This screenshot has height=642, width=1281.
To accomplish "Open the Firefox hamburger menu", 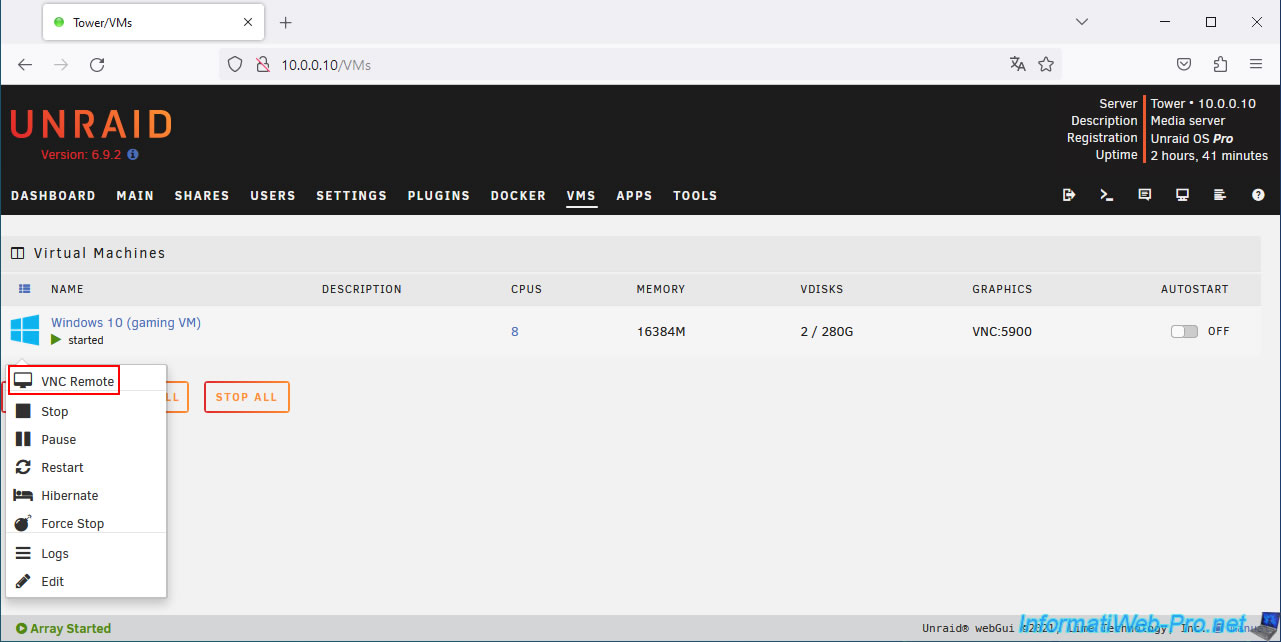I will [1256, 64].
